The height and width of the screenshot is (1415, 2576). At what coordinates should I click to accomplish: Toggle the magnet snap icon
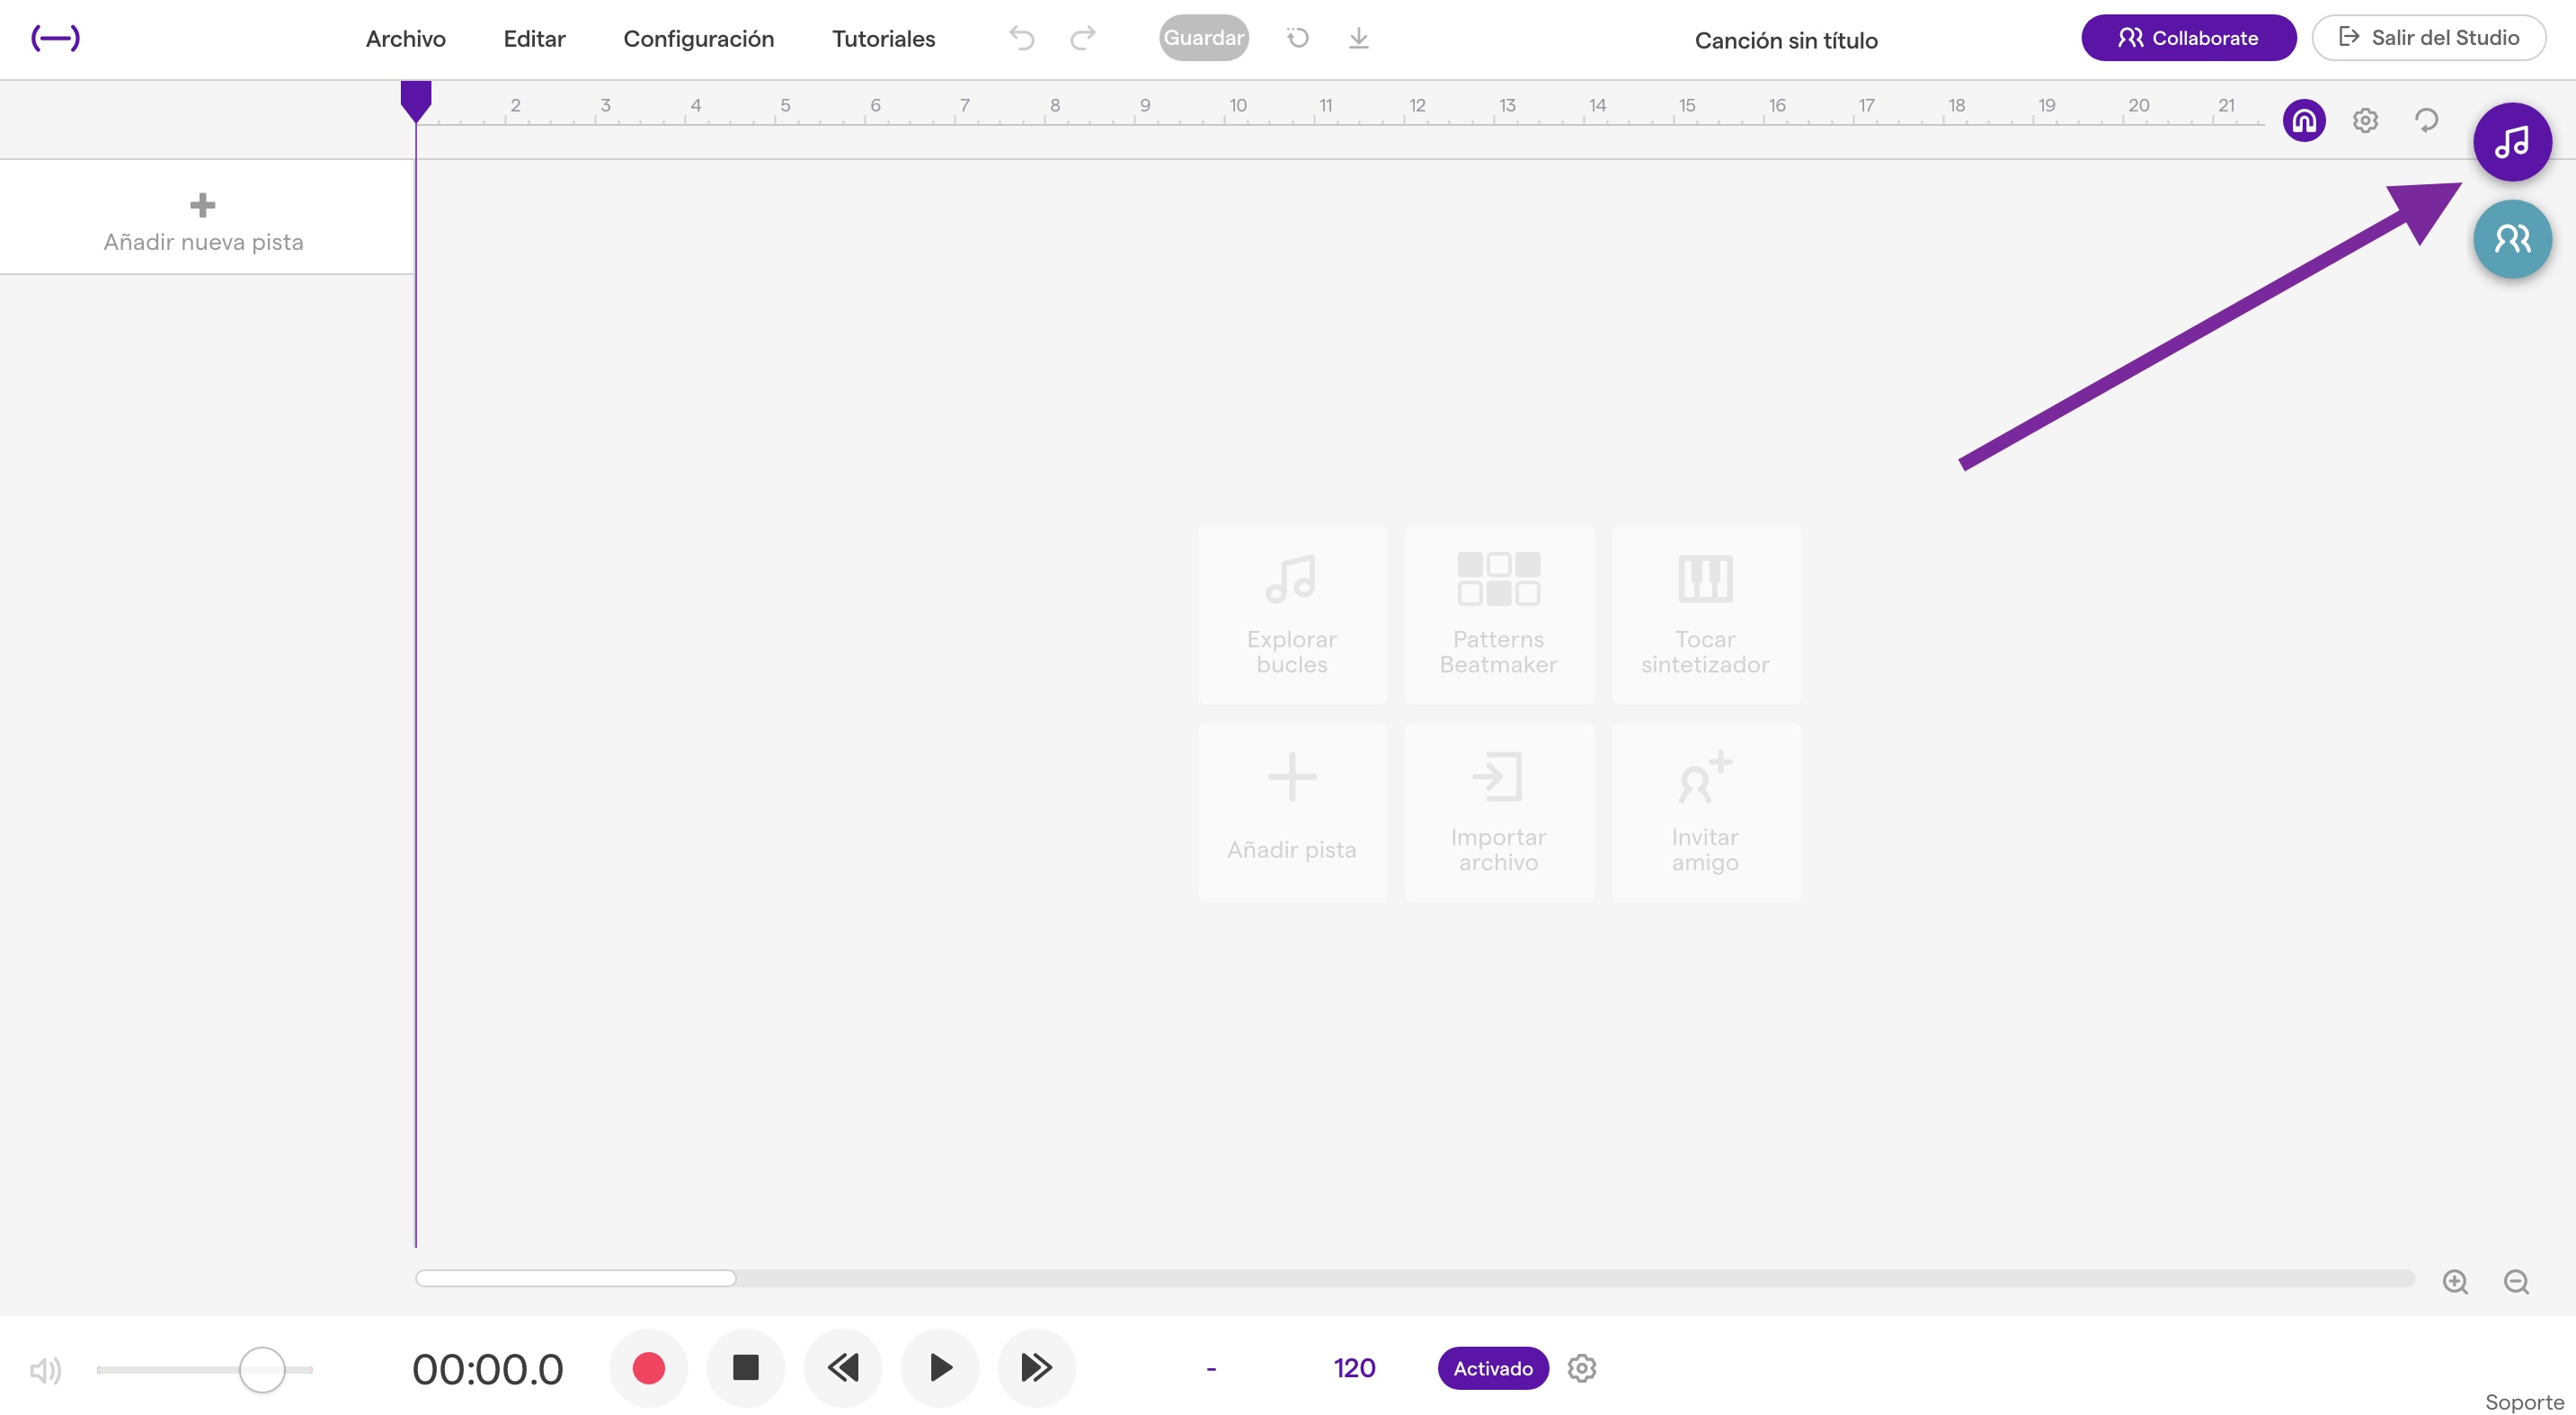coord(2303,121)
